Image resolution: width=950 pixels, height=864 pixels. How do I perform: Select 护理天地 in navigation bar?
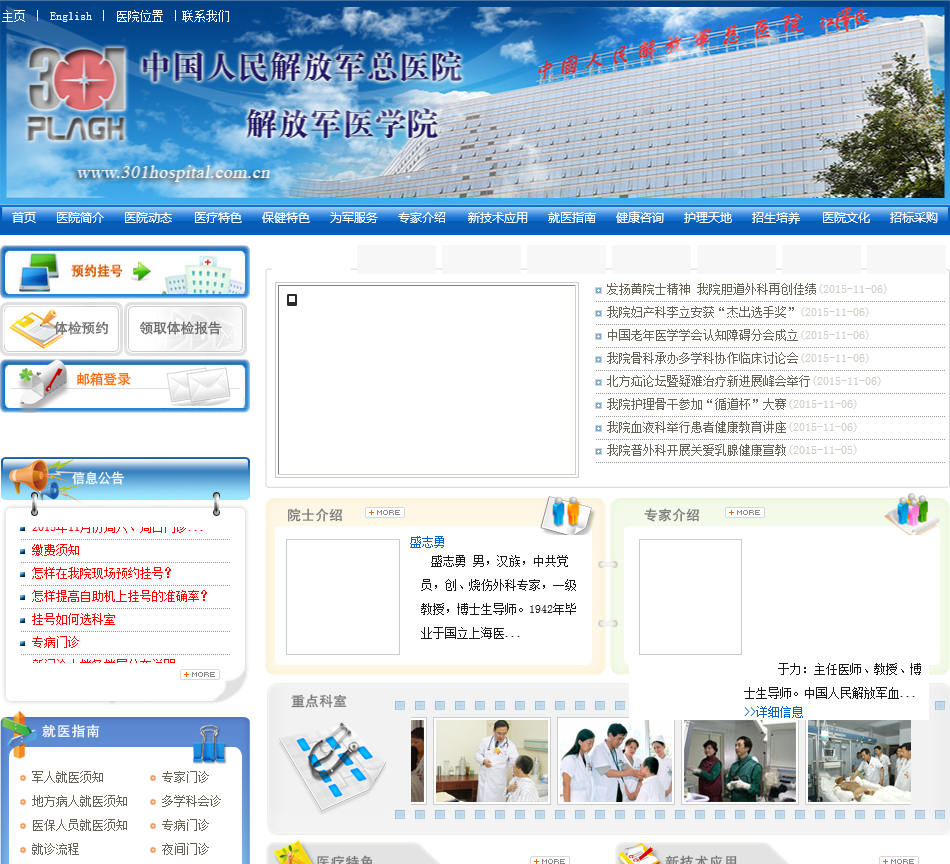point(708,218)
